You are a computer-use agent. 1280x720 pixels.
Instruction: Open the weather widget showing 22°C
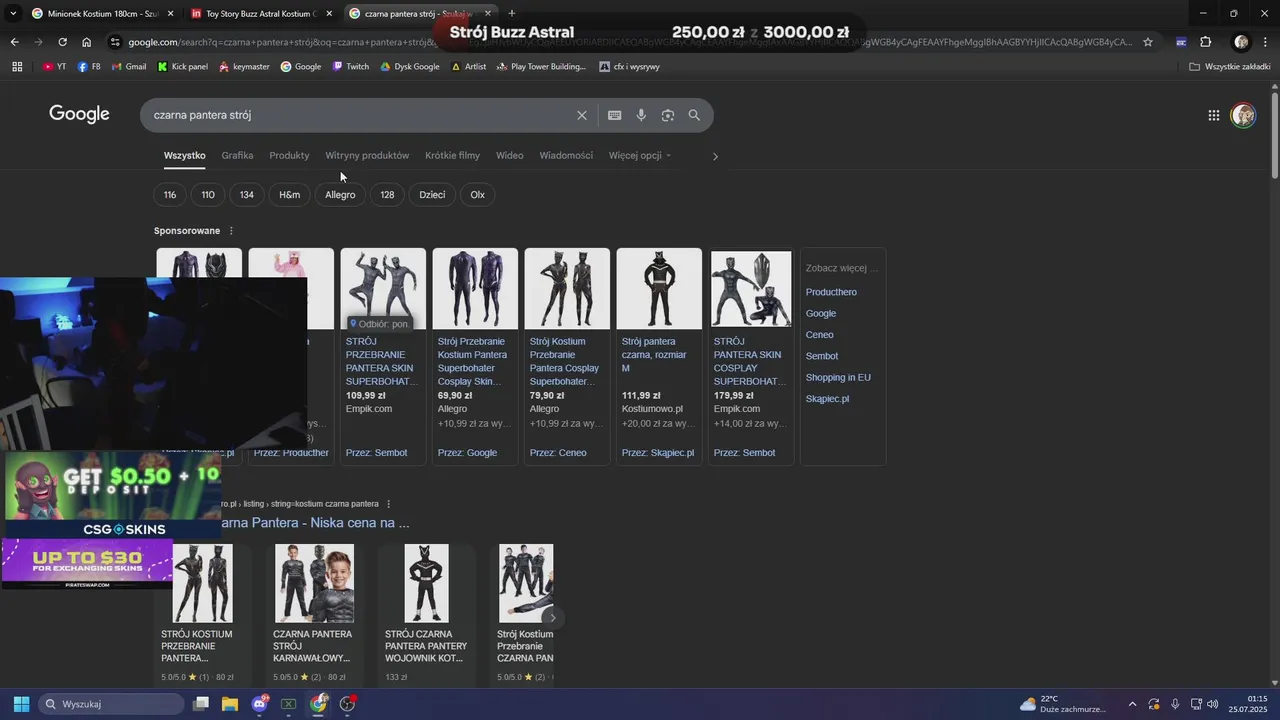[x=1064, y=704]
